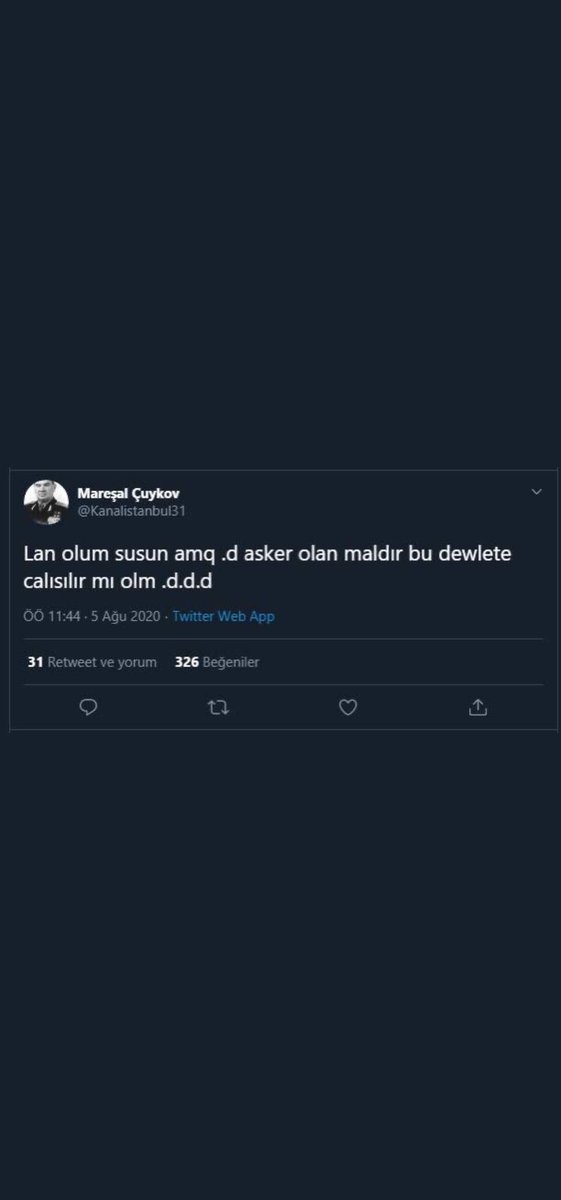The width and height of the screenshot is (561, 1200).
Task: Retweet this tweet using the arrows icon
Action: click(218, 707)
